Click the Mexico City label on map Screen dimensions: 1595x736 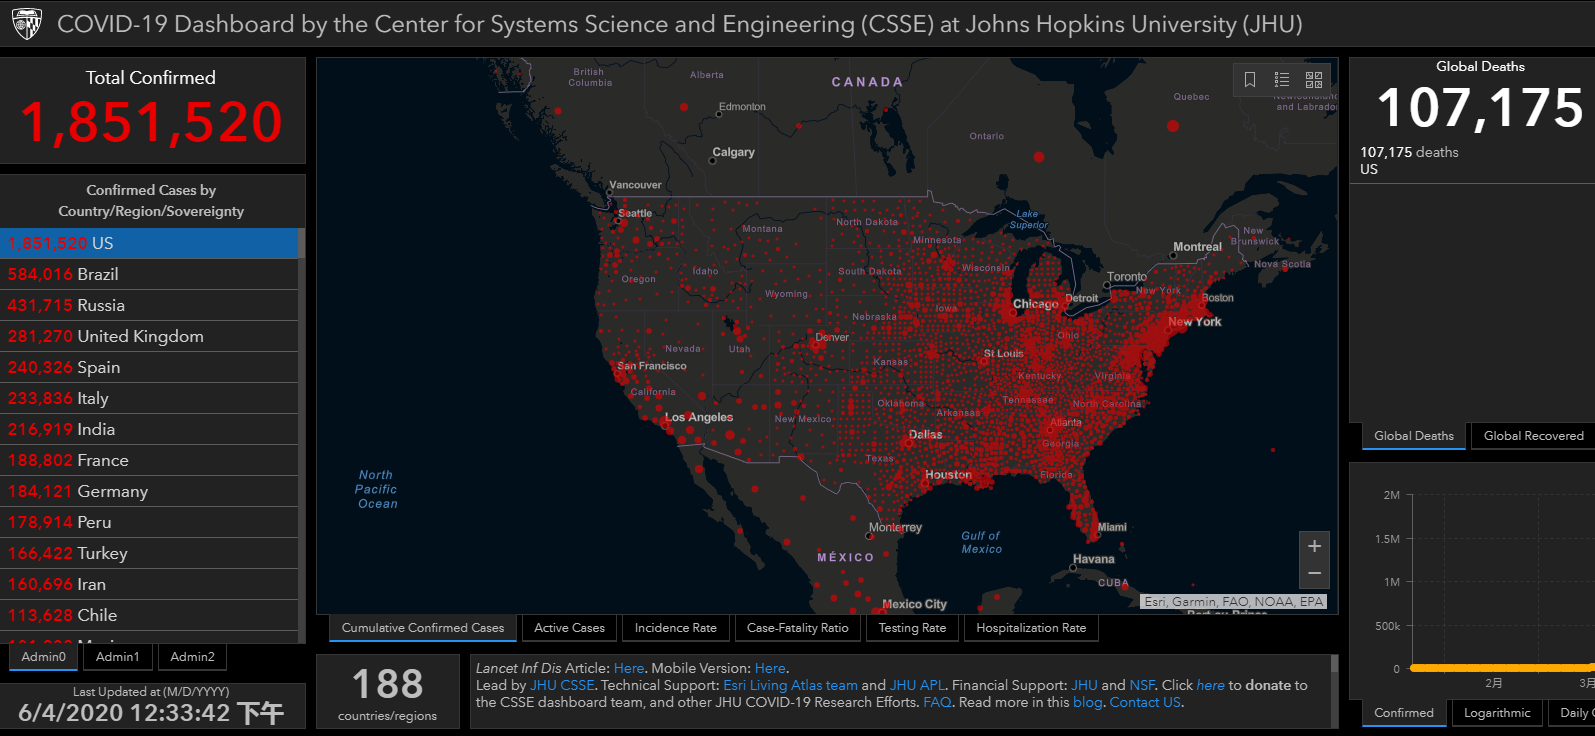tap(914, 604)
